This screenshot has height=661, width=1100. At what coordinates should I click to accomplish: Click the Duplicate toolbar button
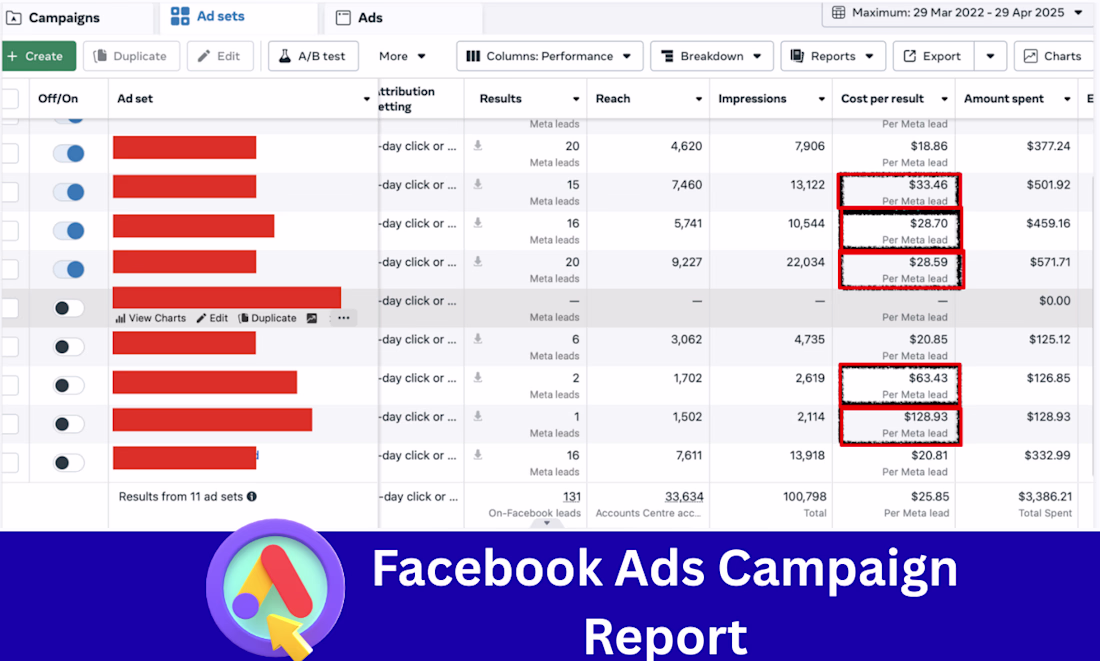[131, 56]
